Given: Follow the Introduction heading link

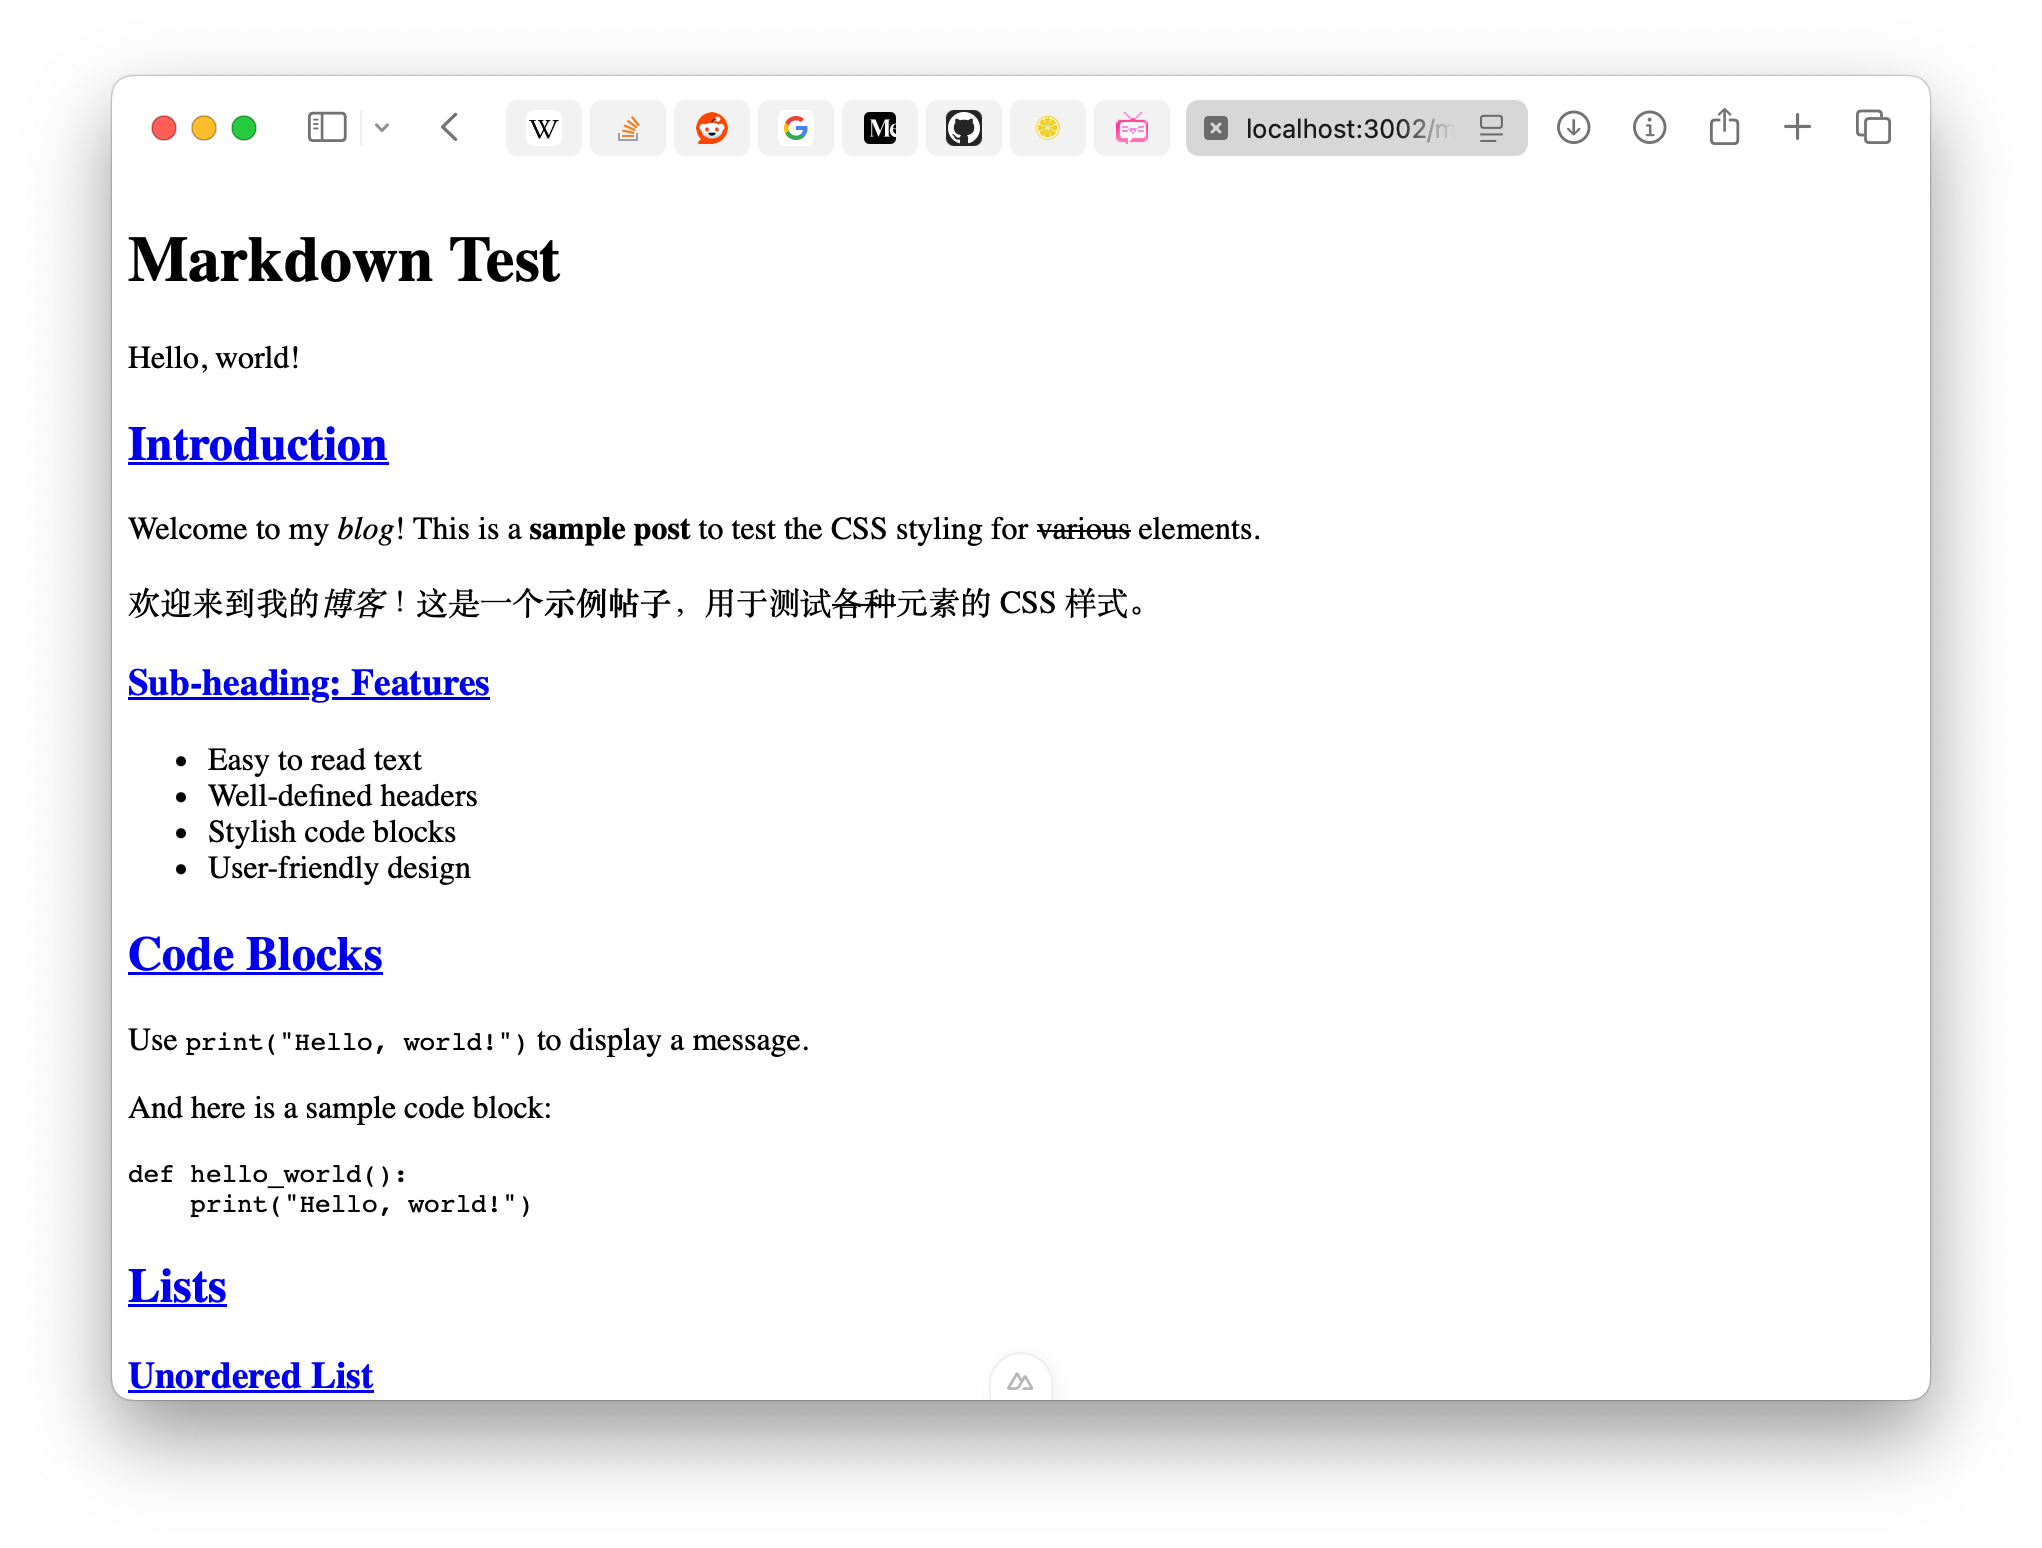Looking at the screenshot, I should pos(258,444).
